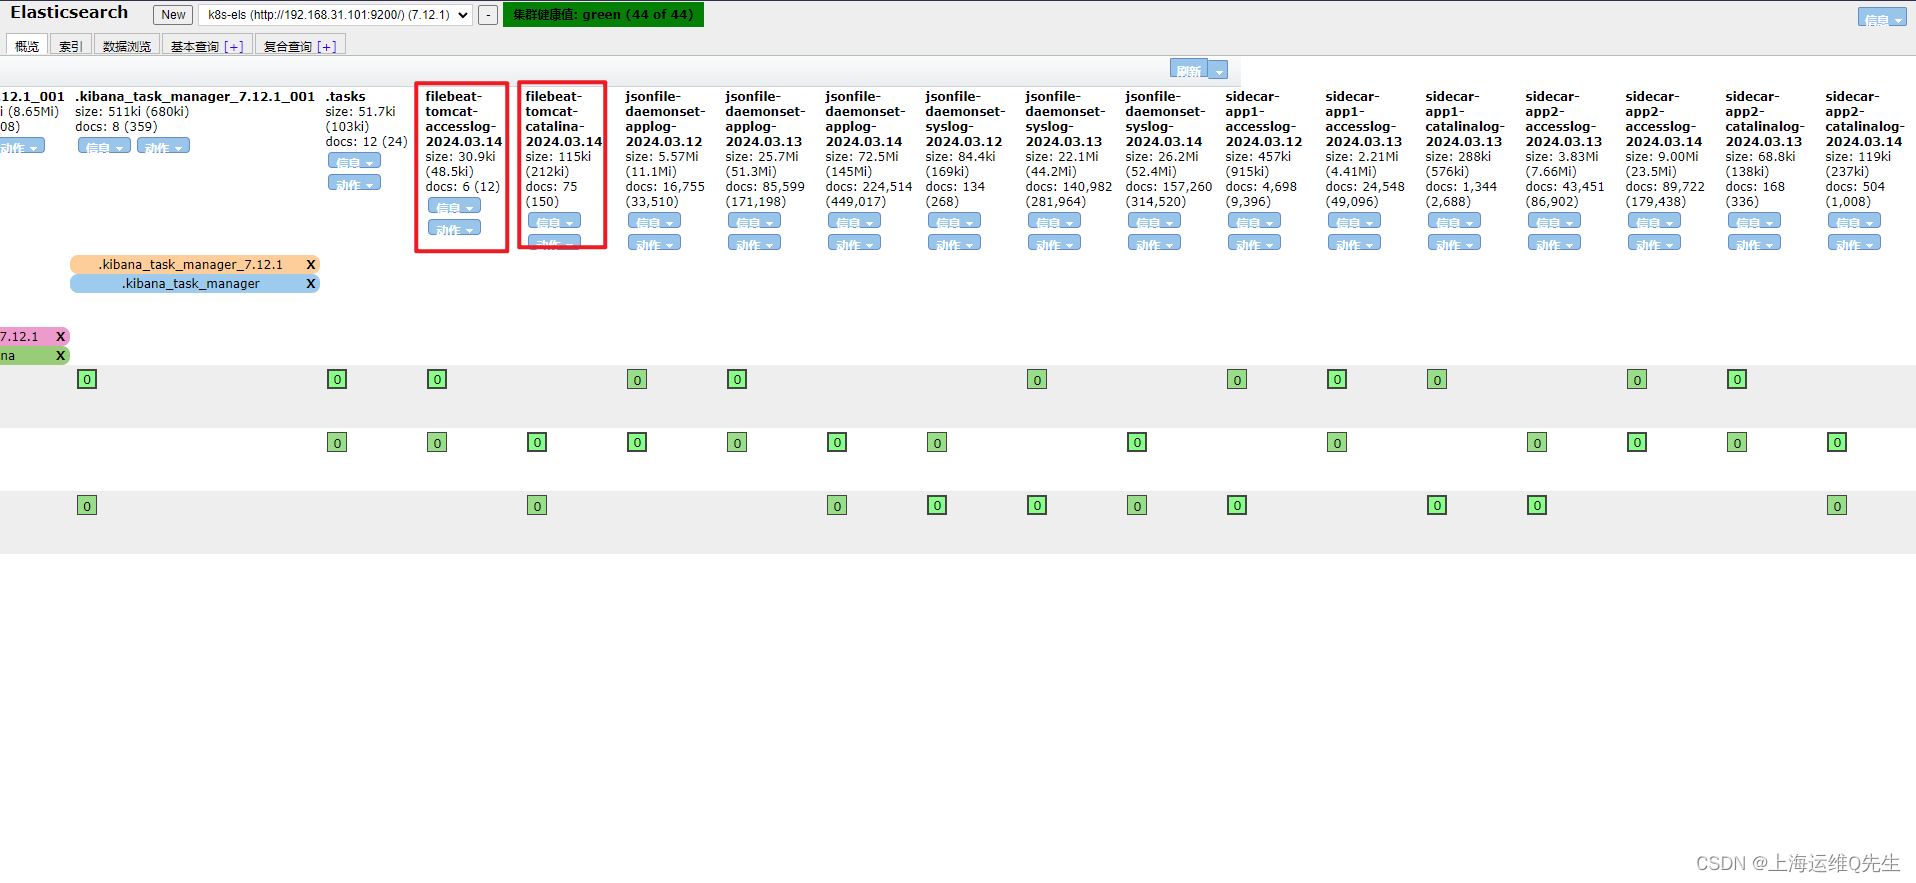Click the New connection button
This screenshot has height=883, width=1916.
pyautogui.click(x=173, y=15)
